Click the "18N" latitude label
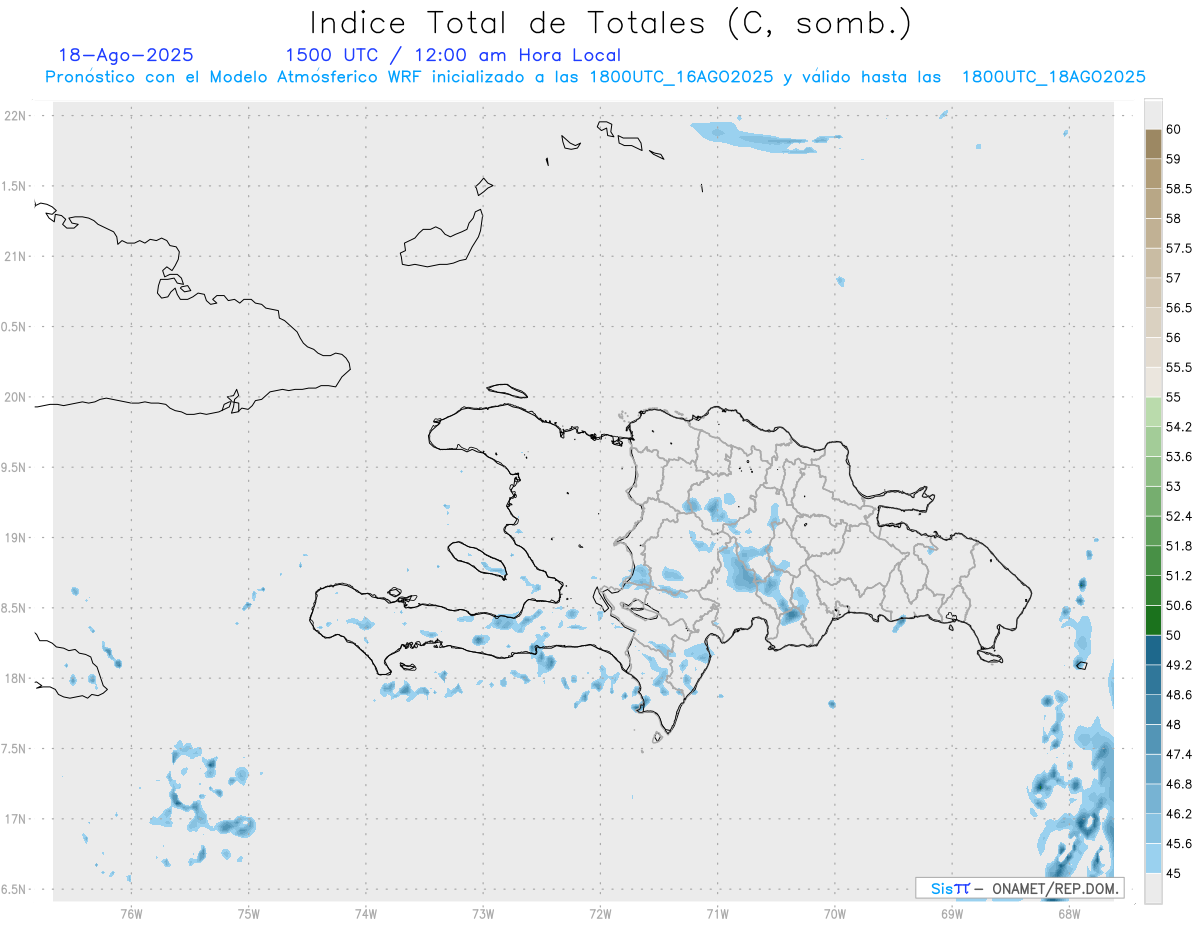This screenshot has width=1200, height=927. 17,679
